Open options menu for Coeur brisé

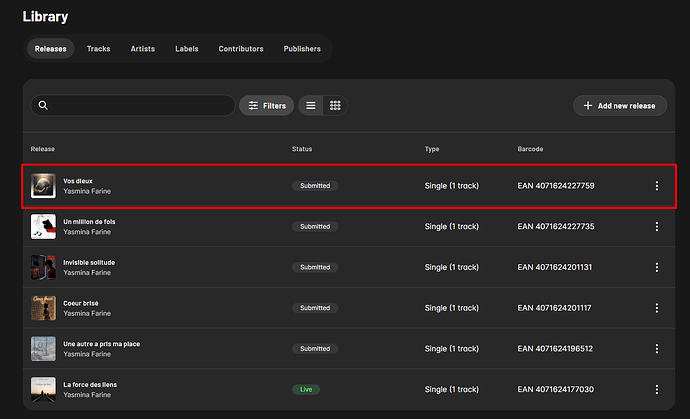tap(657, 308)
